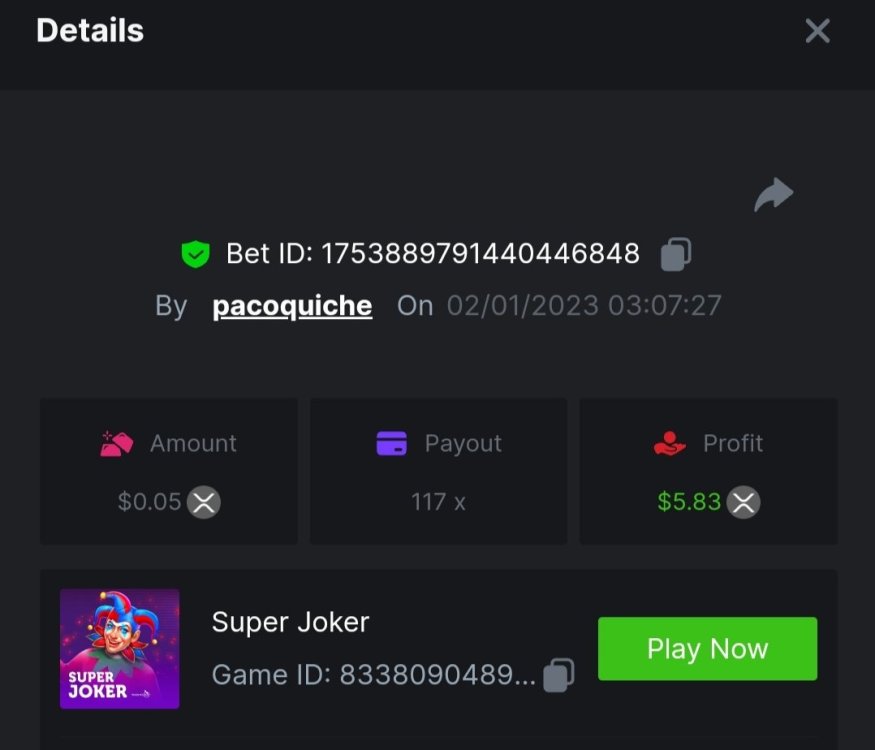Click the Super Joker game title
This screenshot has width=875, height=750.
tap(290, 622)
